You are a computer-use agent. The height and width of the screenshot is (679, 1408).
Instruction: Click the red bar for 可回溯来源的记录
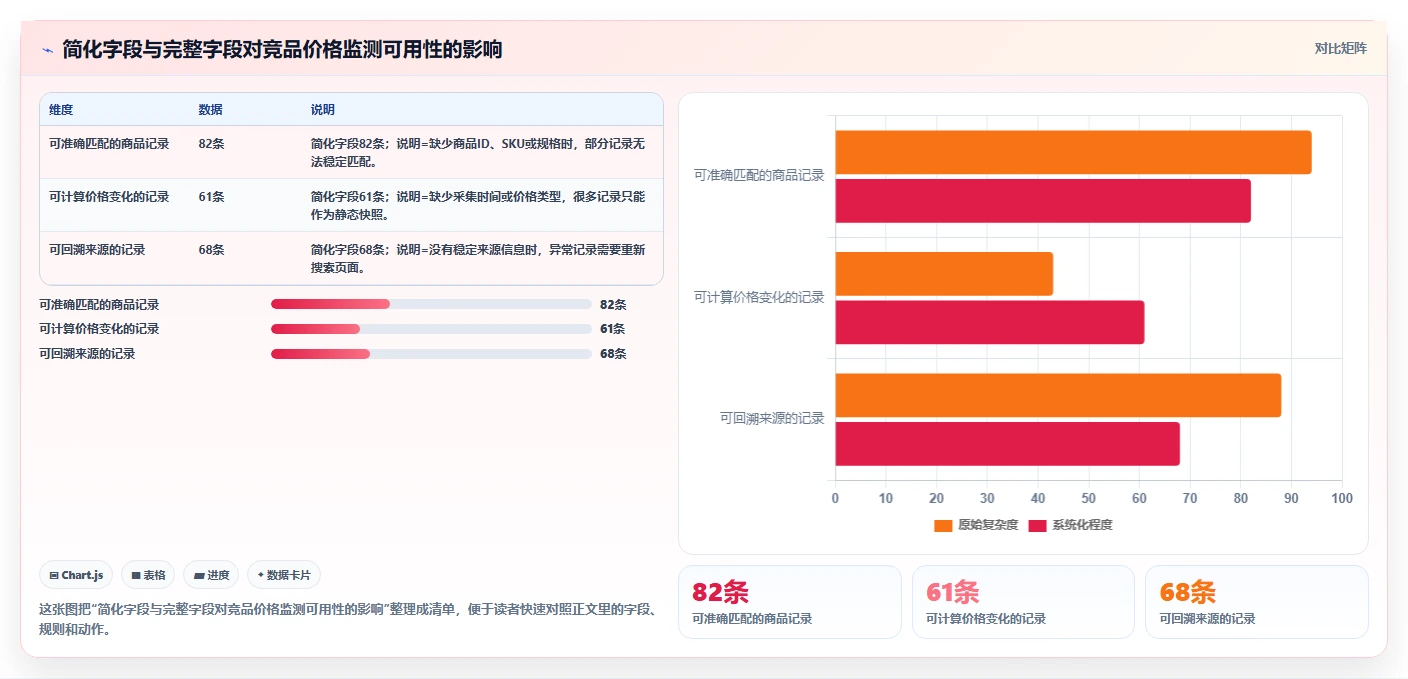[1008, 443]
